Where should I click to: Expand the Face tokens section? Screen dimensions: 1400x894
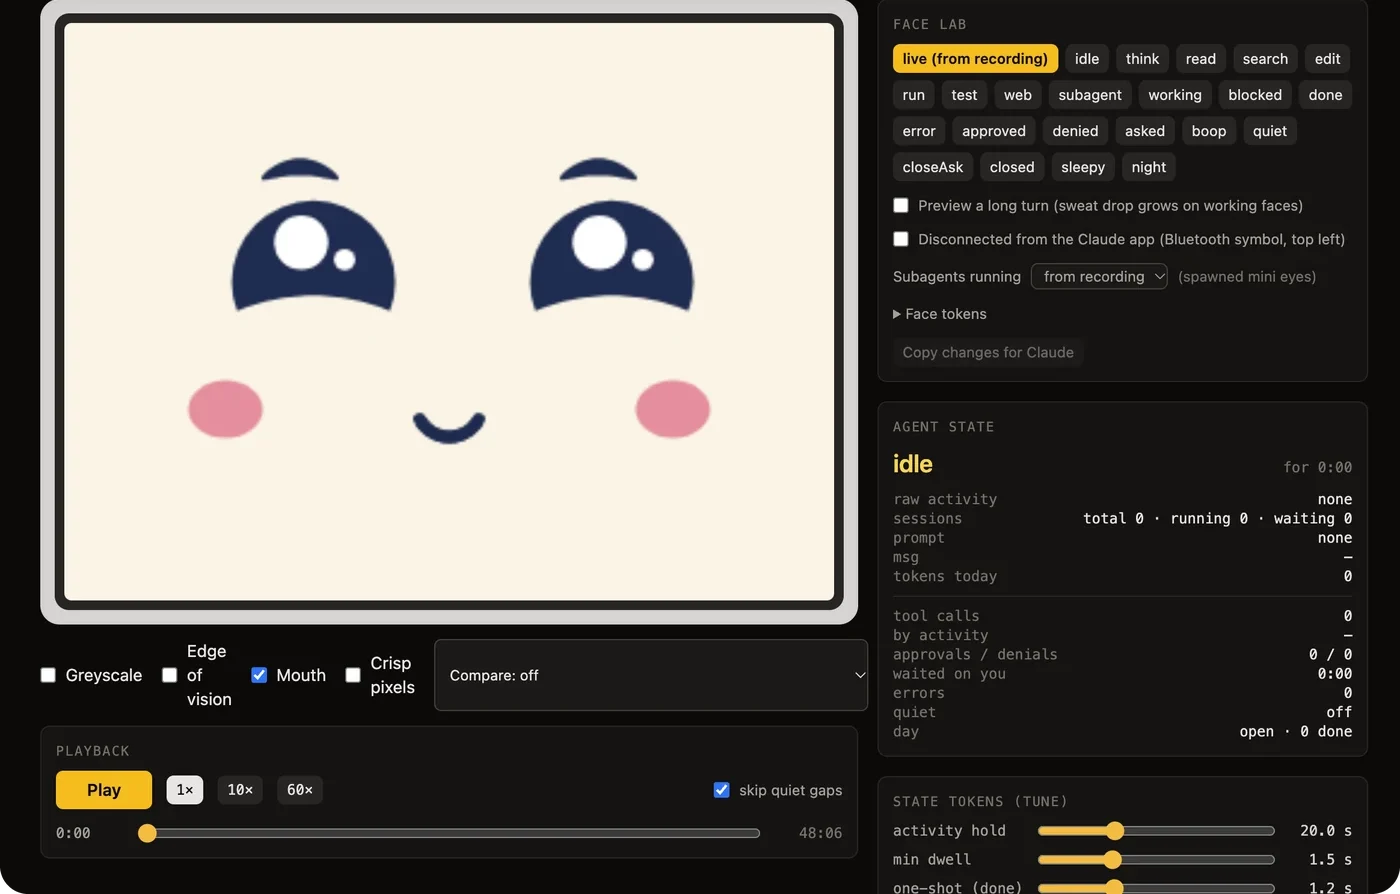click(x=940, y=314)
